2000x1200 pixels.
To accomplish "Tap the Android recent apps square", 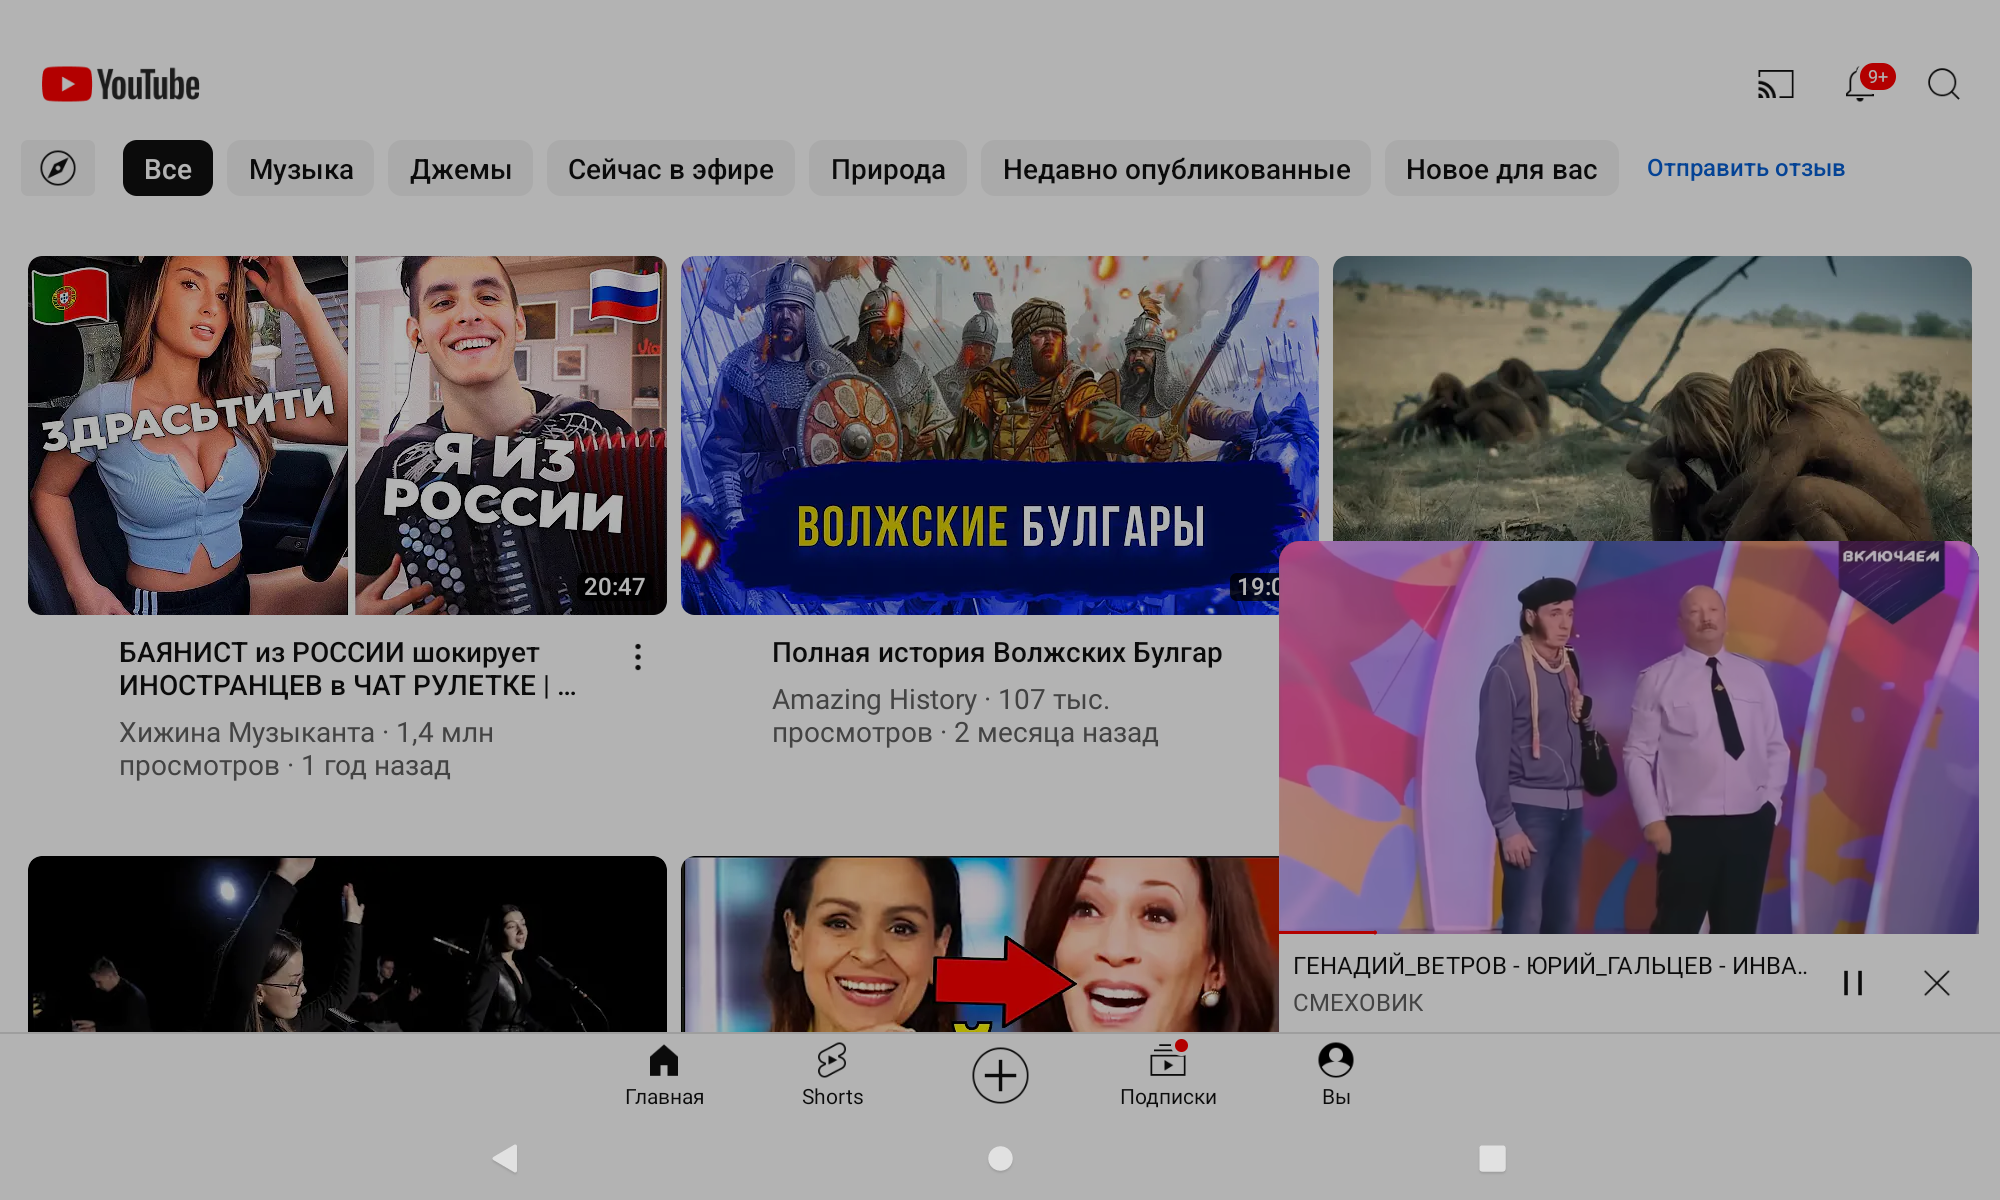I will [1492, 1158].
